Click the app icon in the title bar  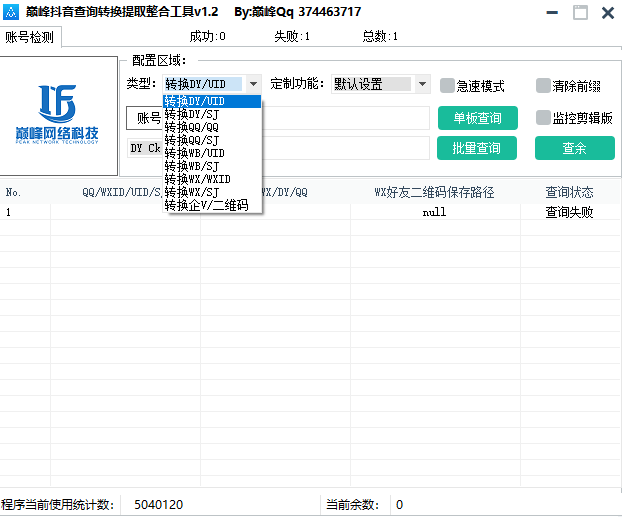(x=12, y=11)
